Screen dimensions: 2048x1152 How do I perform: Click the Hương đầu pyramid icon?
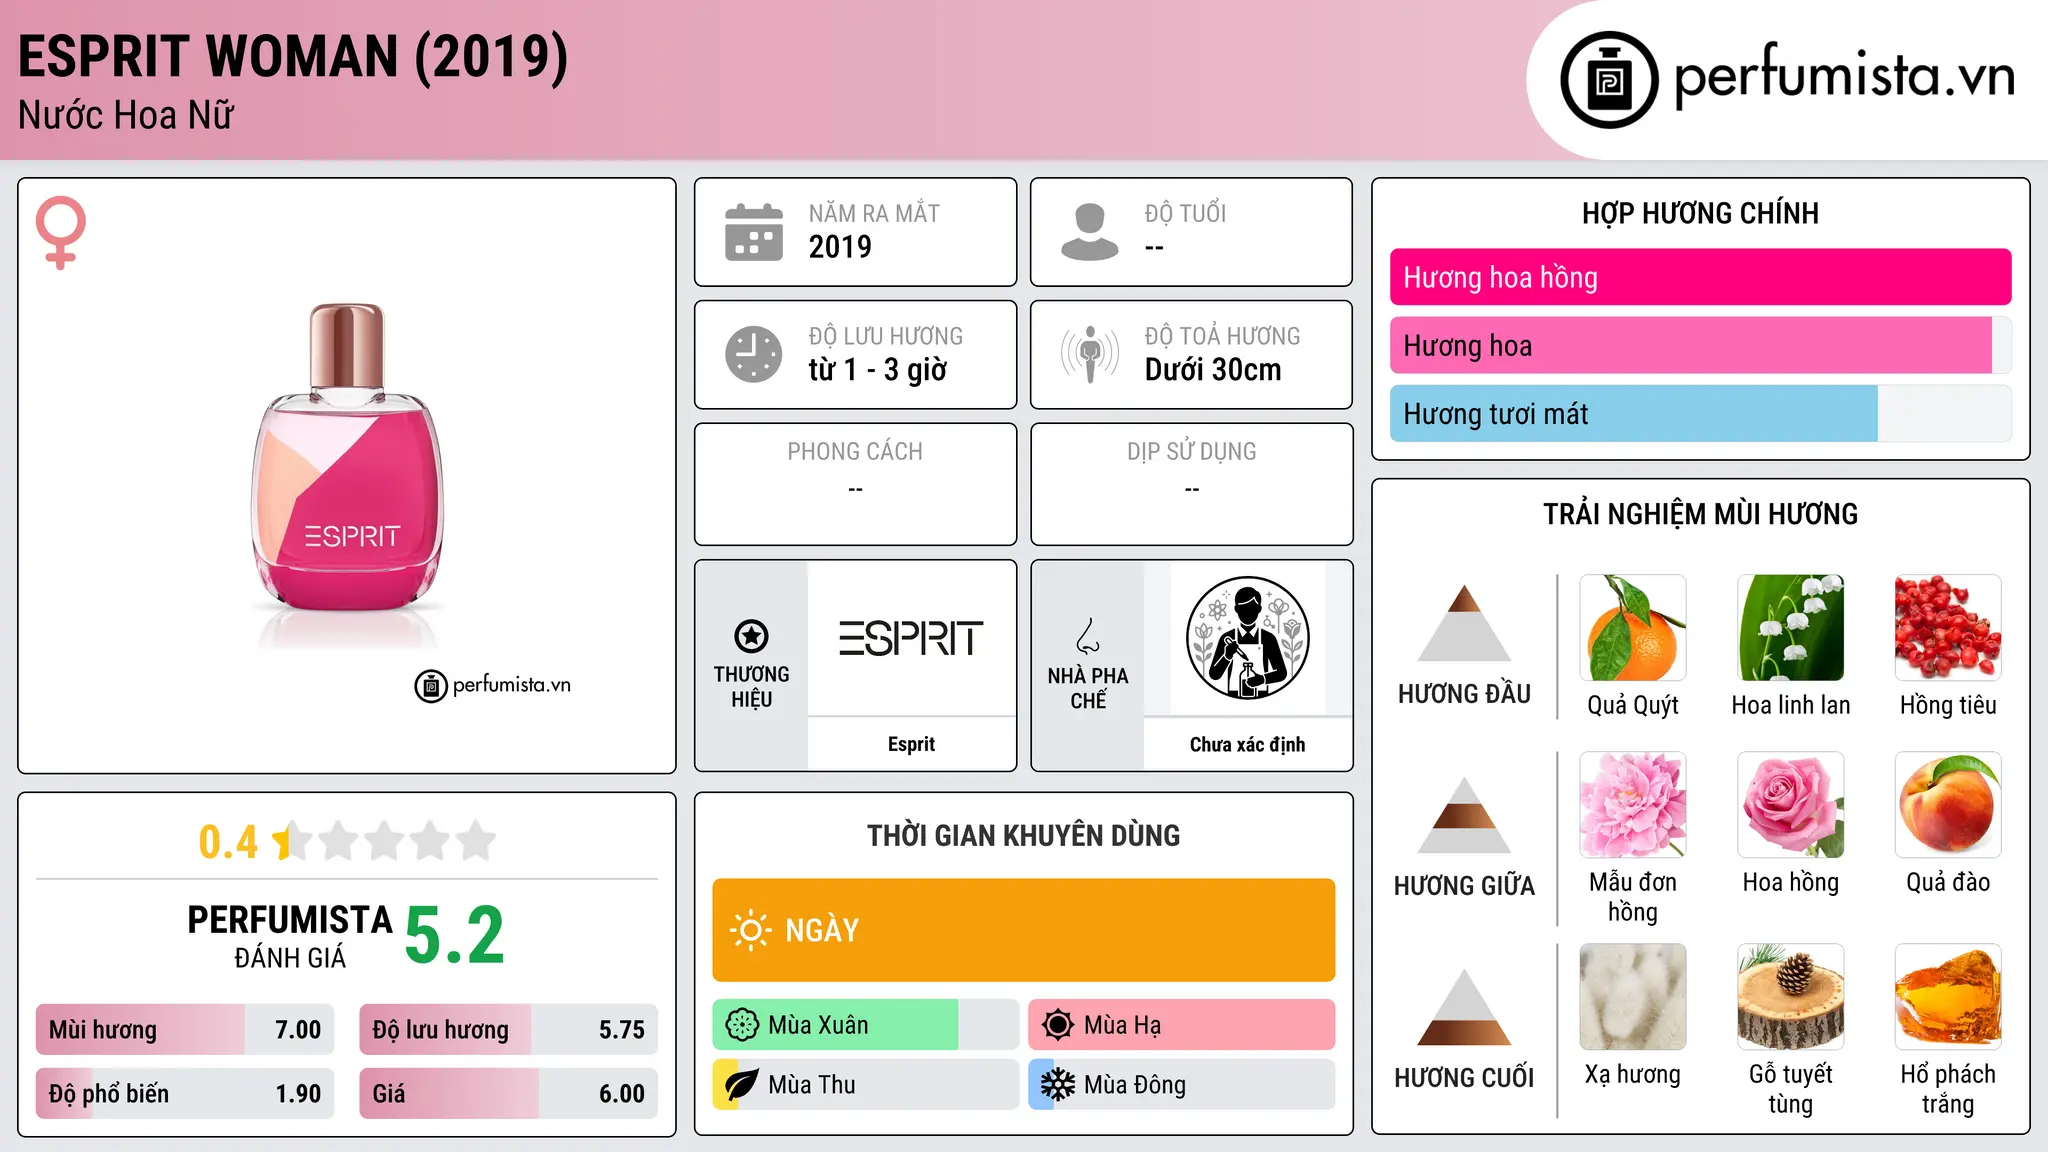point(1464,623)
